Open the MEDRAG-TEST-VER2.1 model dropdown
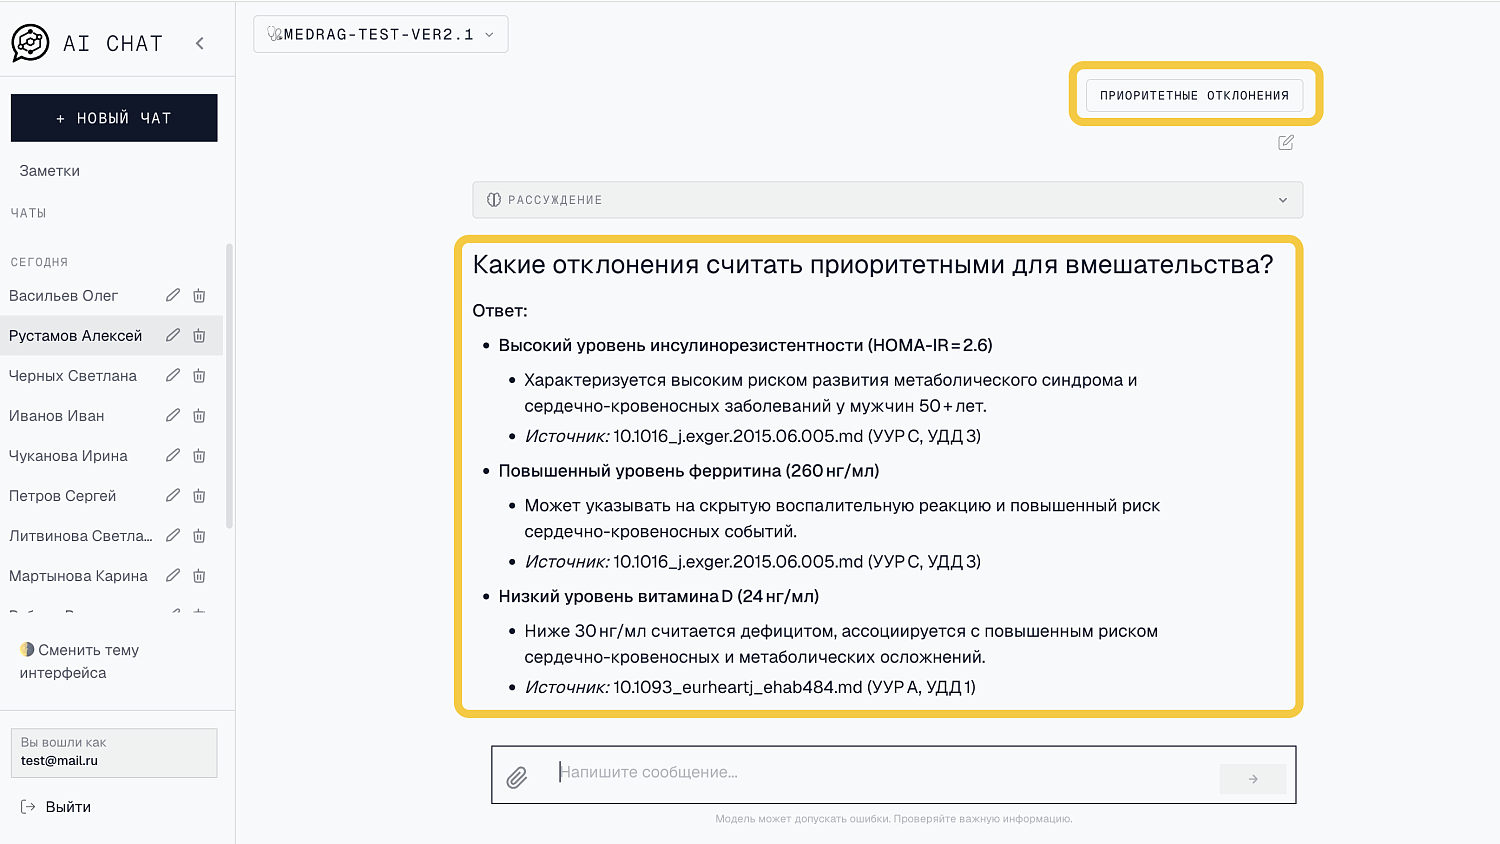The height and width of the screenshot is (844, 1500). click(381, 34)
